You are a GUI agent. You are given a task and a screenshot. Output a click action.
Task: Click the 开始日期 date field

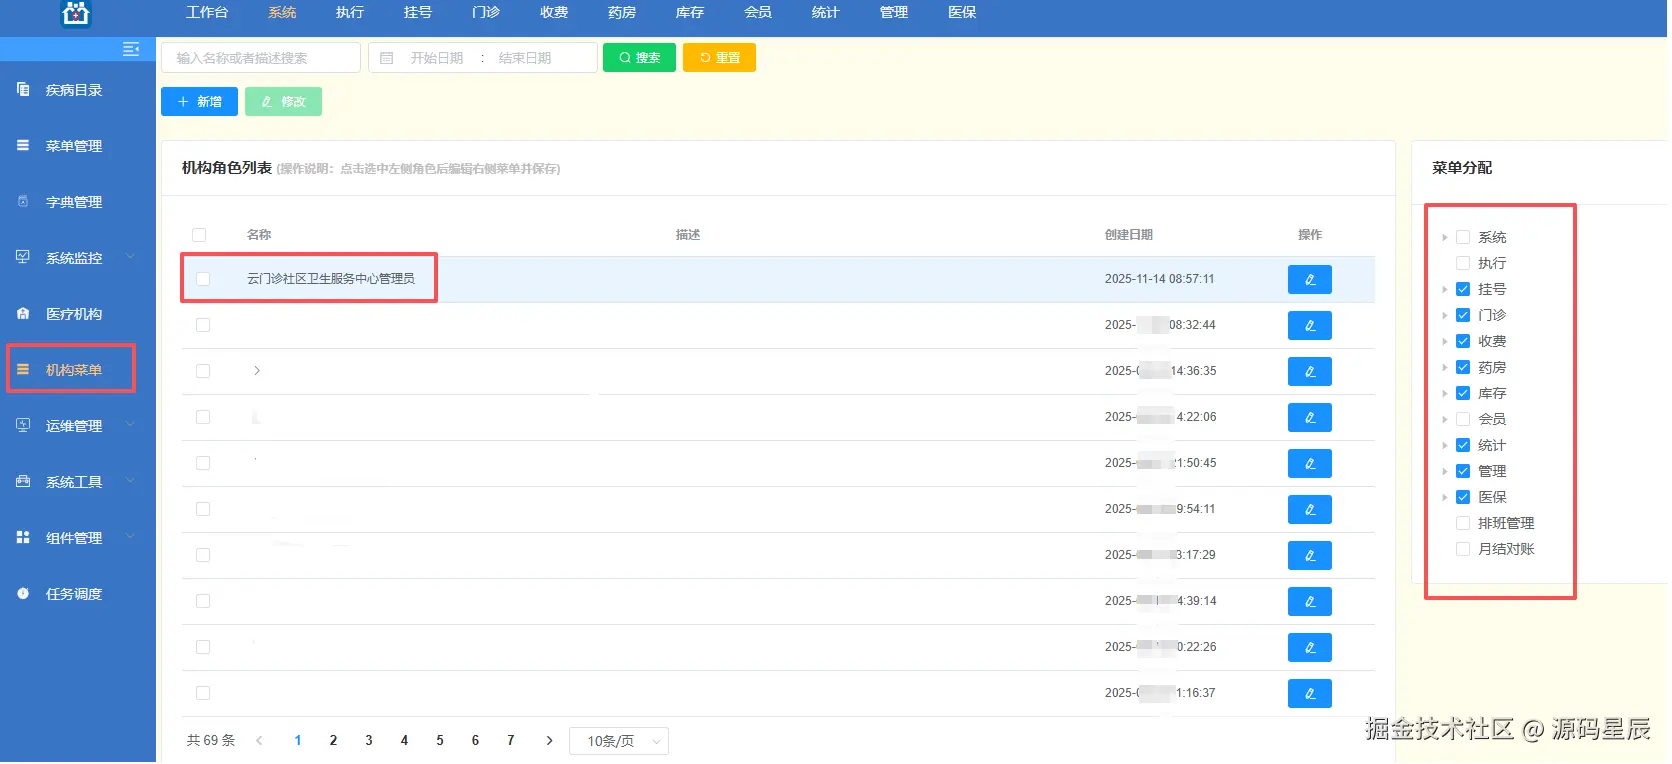(x=437, y=58)
